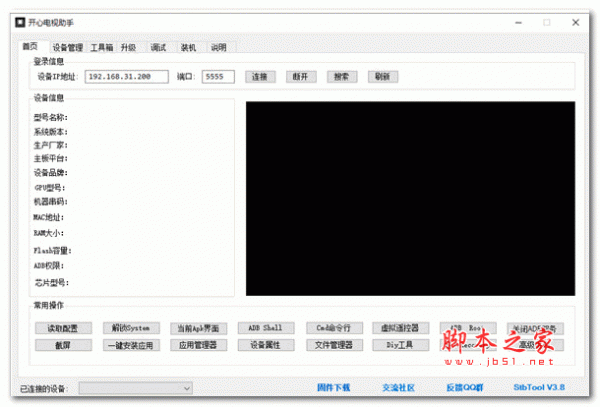Launch the 虚拟遥控器 virtual remote
This screenshot has width=600, height=407.
click(x=400, y=328)
